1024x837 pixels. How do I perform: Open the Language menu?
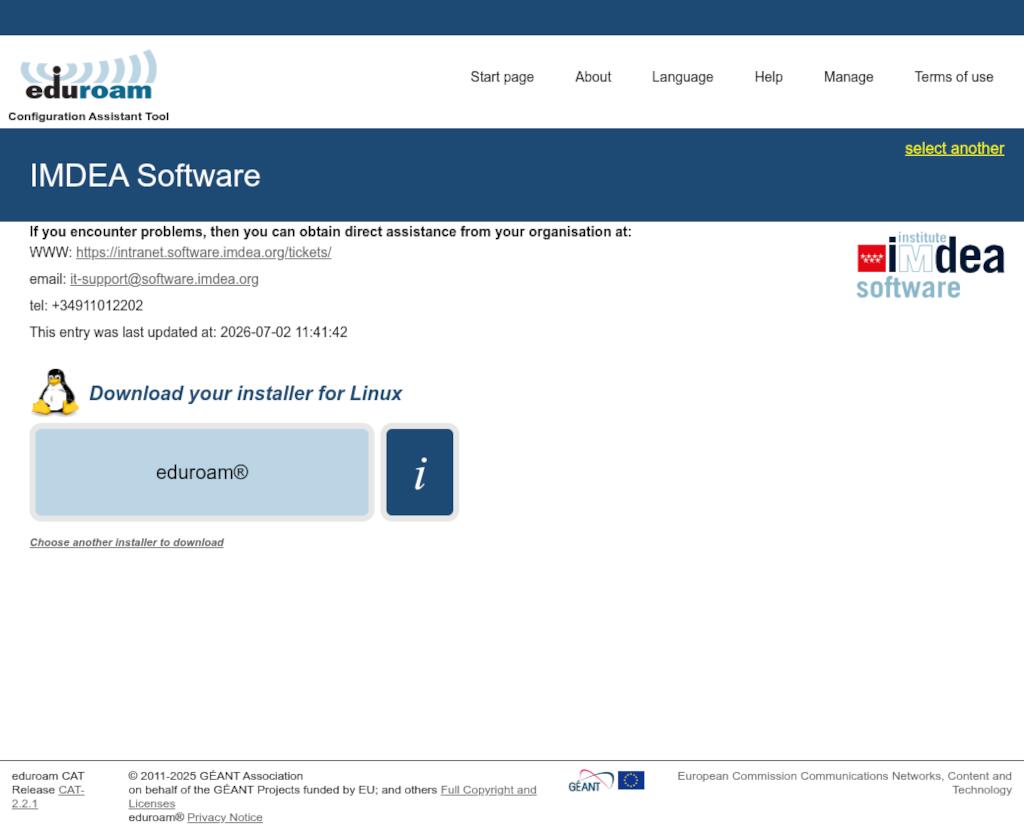coord(682,77)
